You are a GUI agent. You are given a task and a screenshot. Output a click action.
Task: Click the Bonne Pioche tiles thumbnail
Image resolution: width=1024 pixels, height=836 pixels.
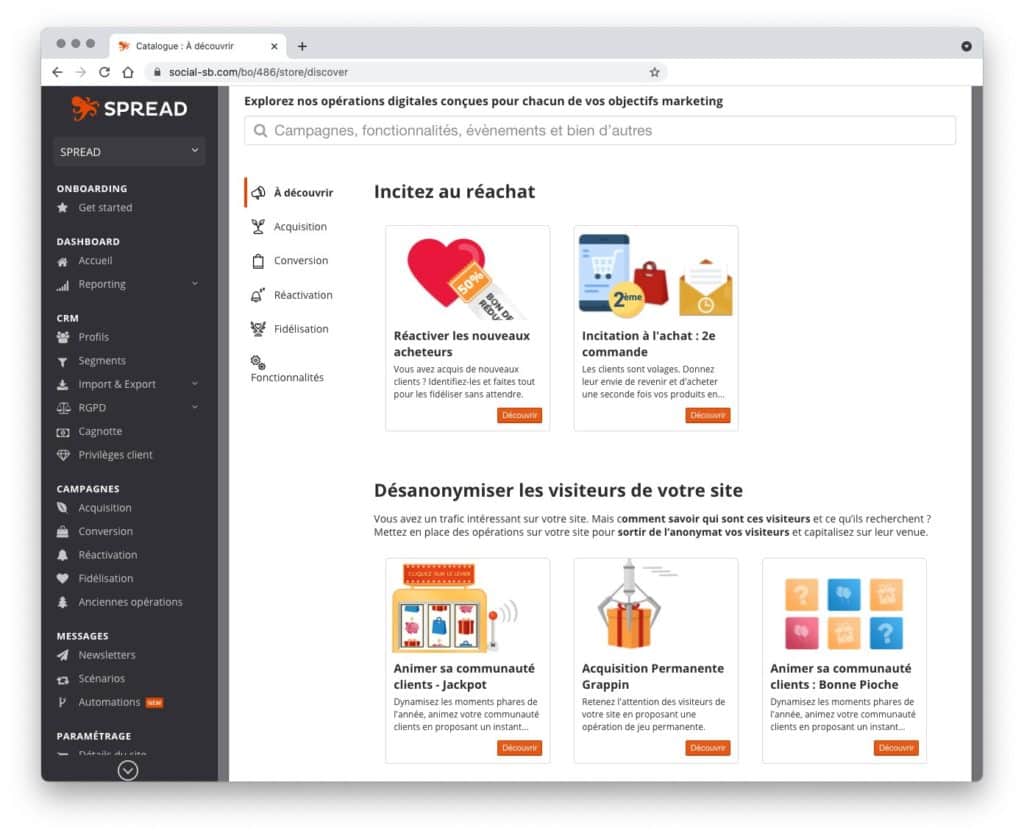844,614
